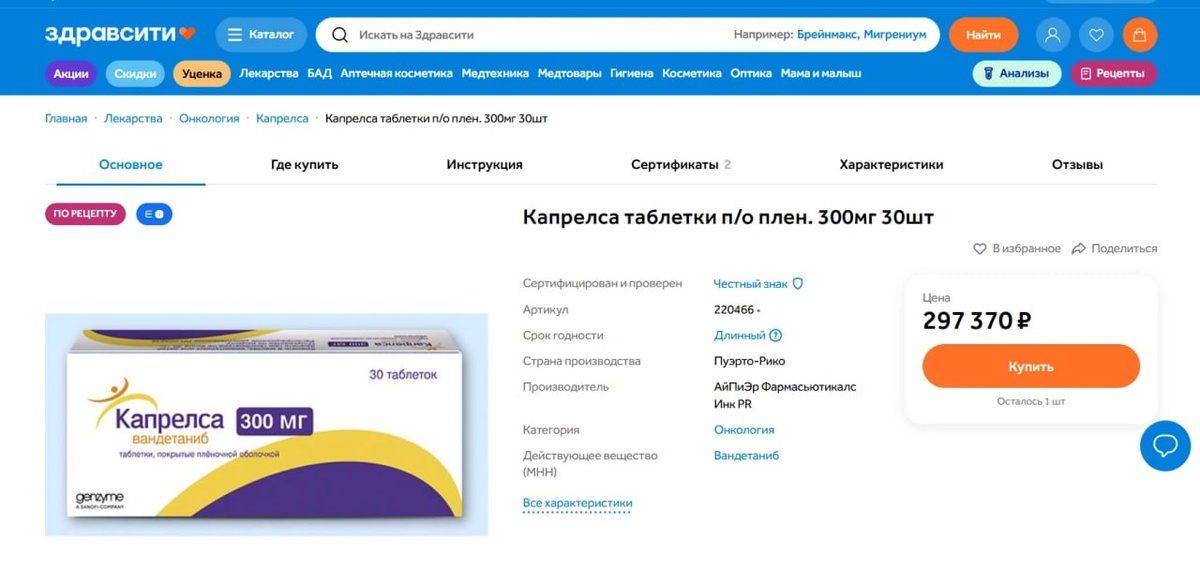
Task: Add product to В избранное
Action: point(1017,249)
